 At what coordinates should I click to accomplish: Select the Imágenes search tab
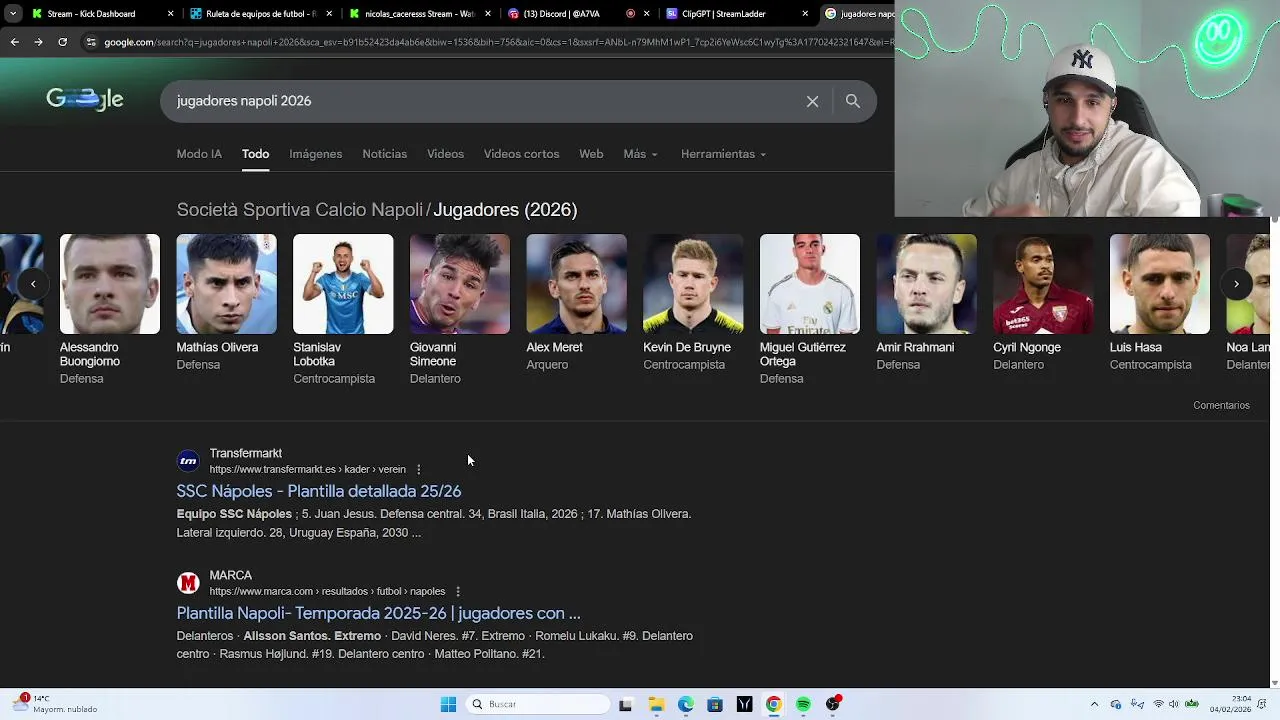click(x=315, y=154)
